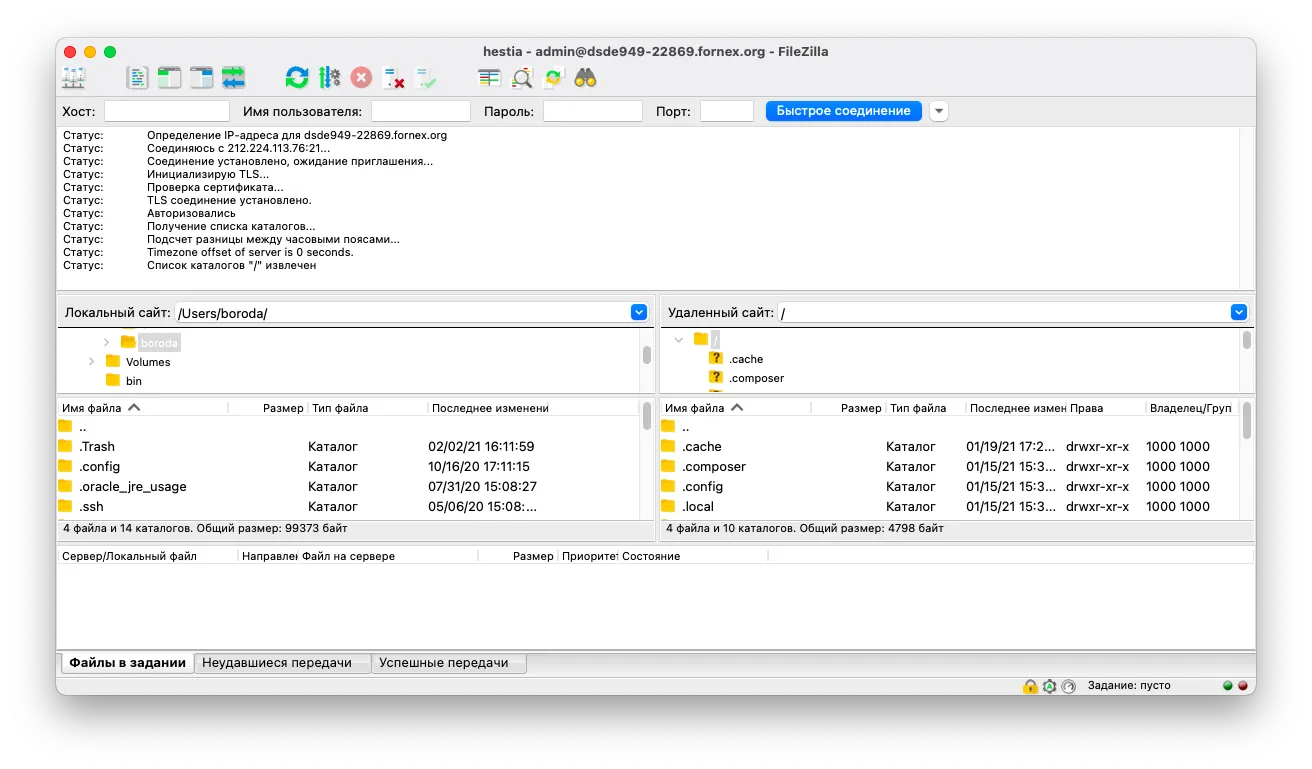Screen dimensions: 1312x769
Task: Click the remote tree scrollbar
Action: pos(1247,340)
